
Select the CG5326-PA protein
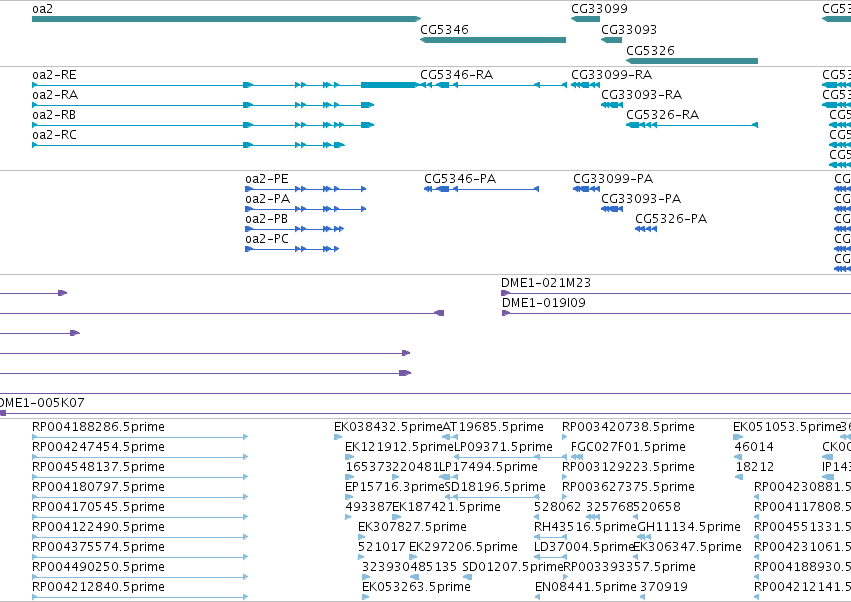646,229
